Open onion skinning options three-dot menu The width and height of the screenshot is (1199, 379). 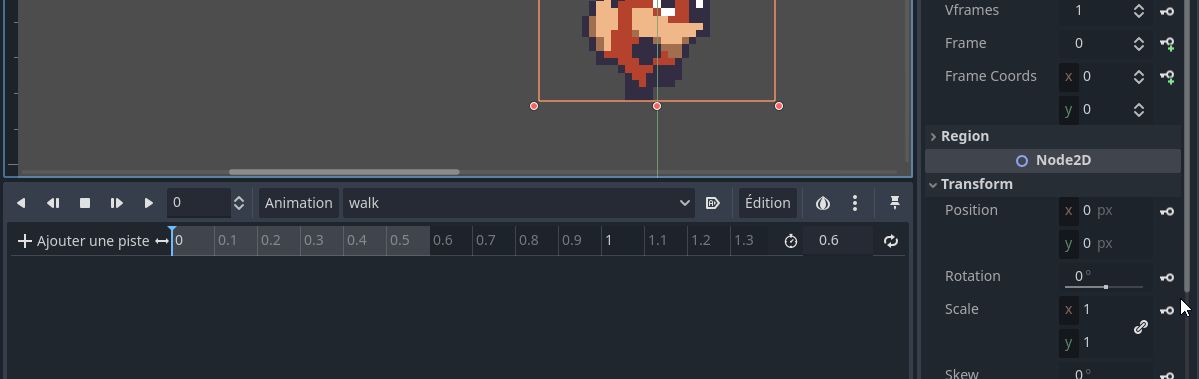coord(855,203)
